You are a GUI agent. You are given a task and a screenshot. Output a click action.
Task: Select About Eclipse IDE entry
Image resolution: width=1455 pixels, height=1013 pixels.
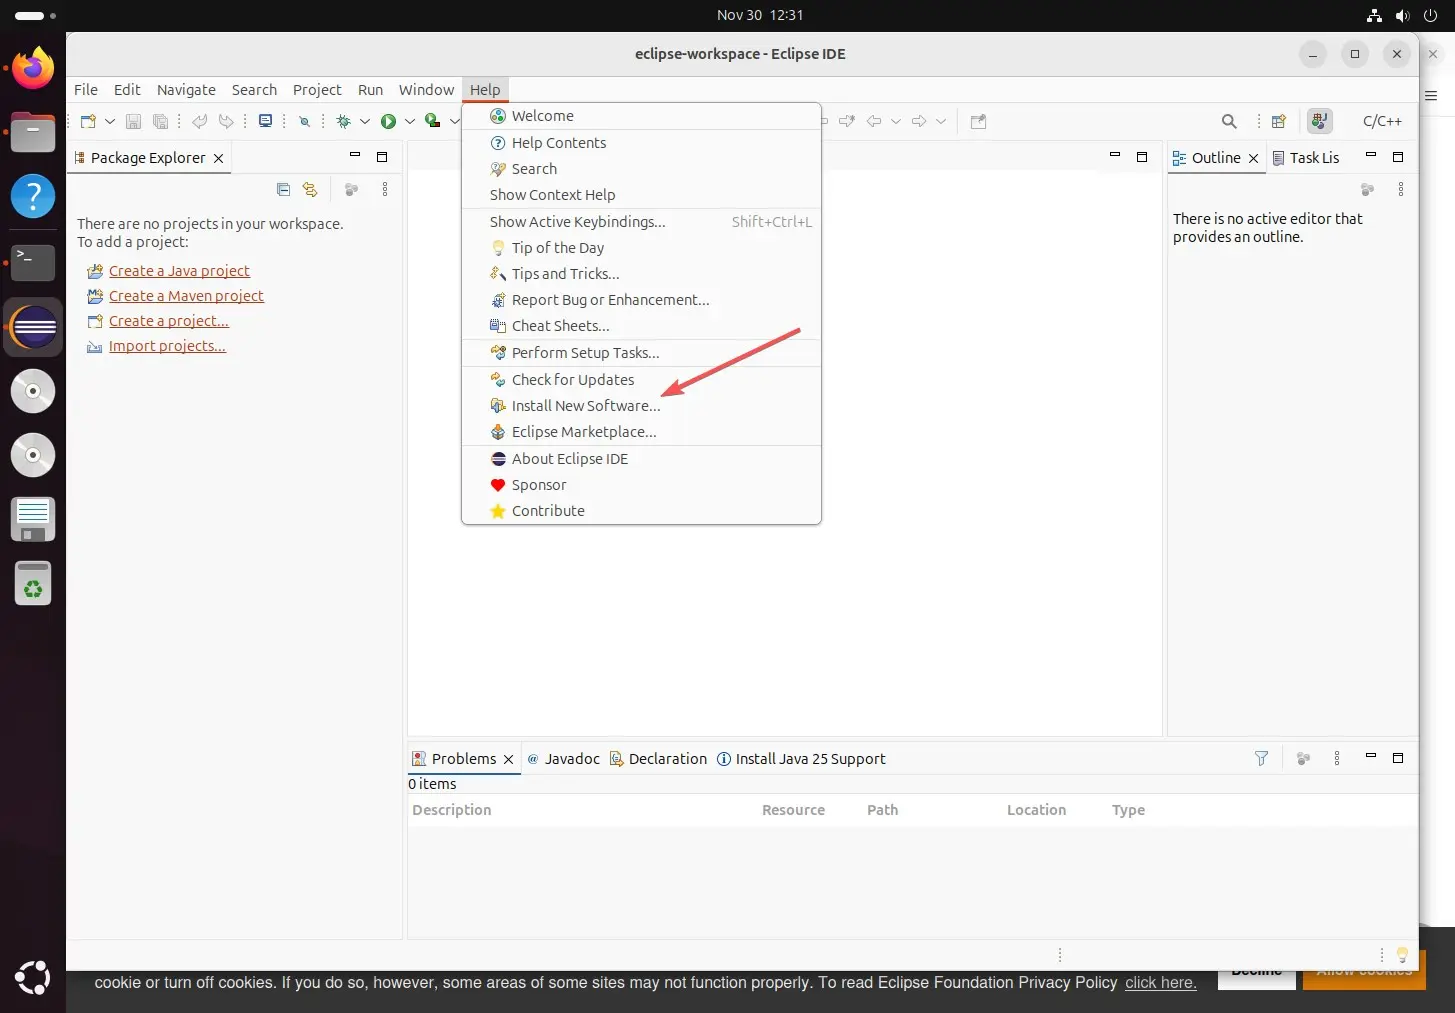tap(641, 459)
